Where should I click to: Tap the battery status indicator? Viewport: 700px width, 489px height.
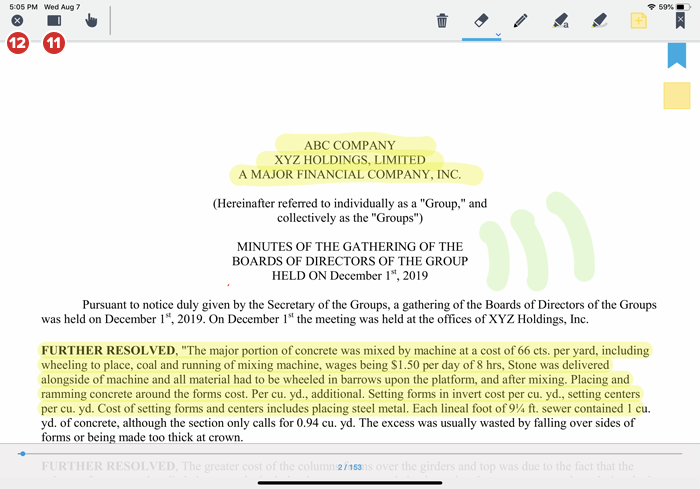pos(681,6)
